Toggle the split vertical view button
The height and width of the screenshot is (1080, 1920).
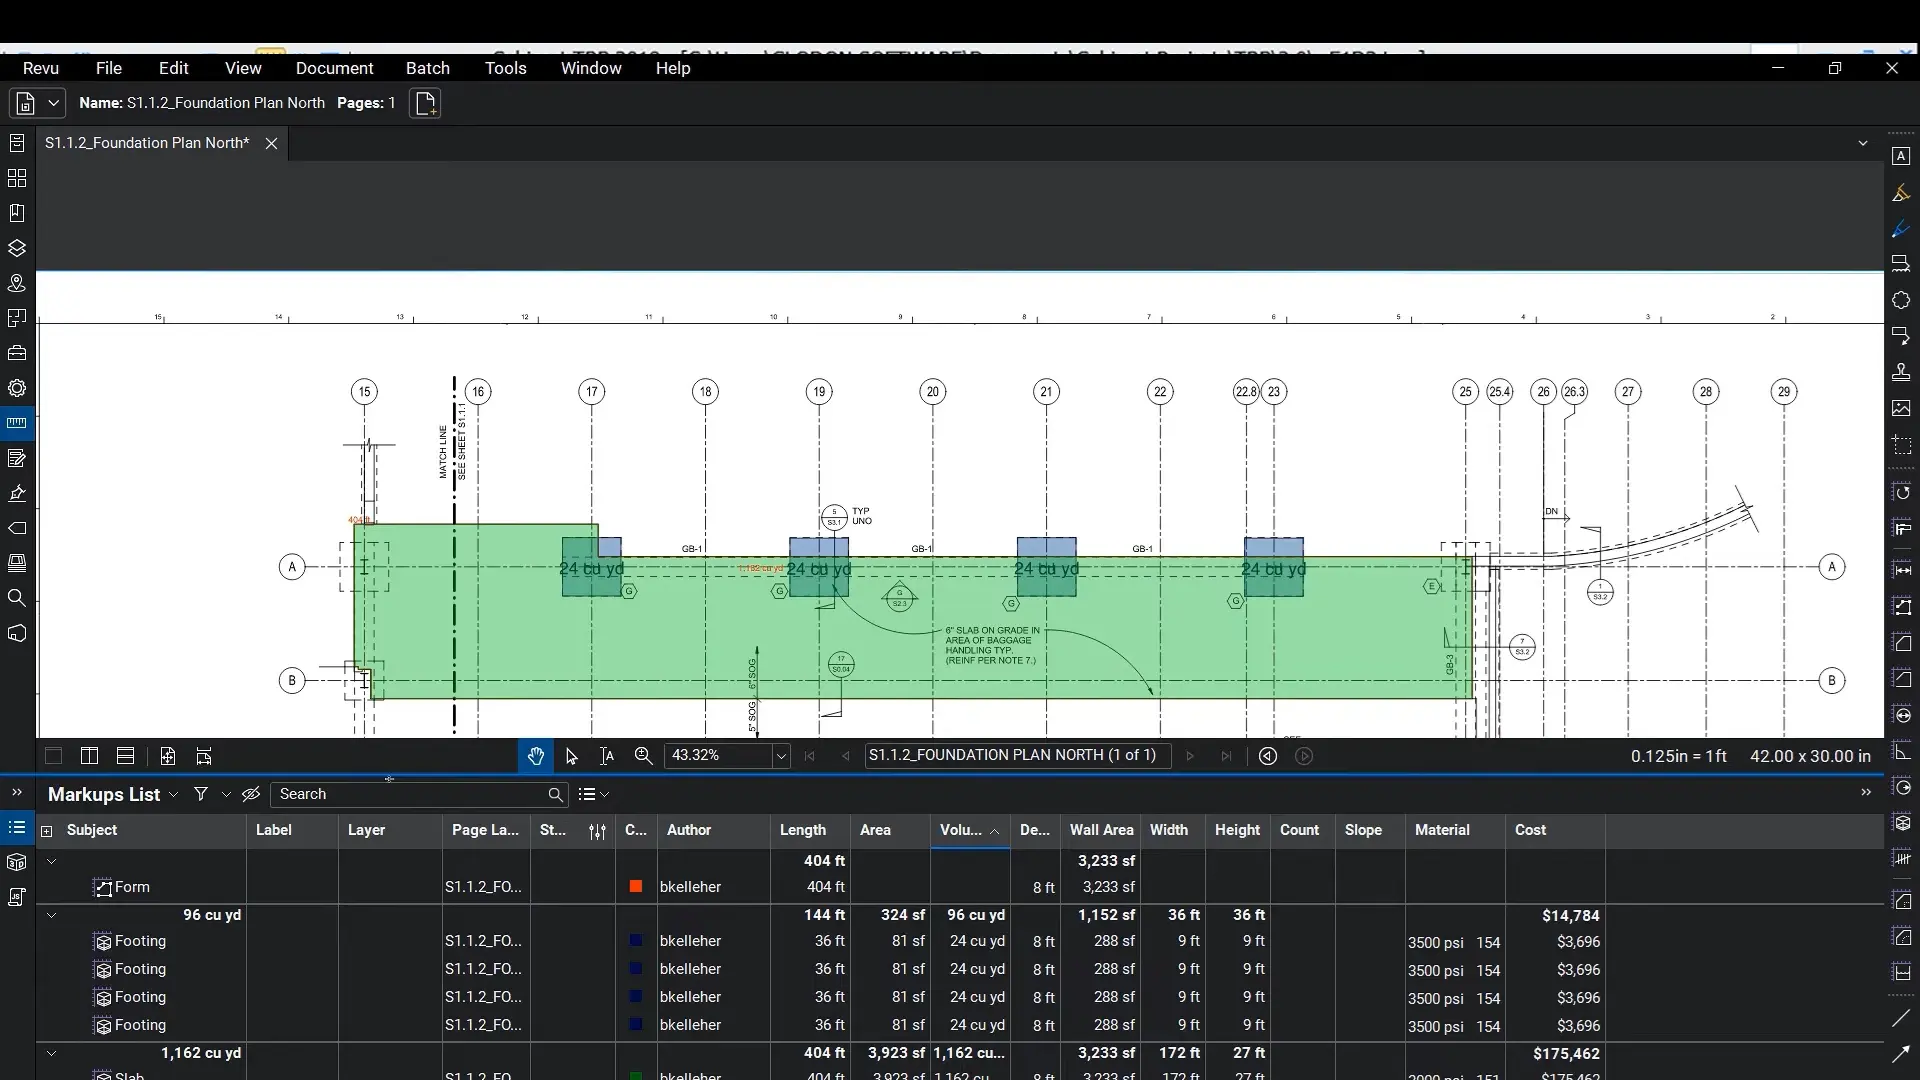pos(89,756)
